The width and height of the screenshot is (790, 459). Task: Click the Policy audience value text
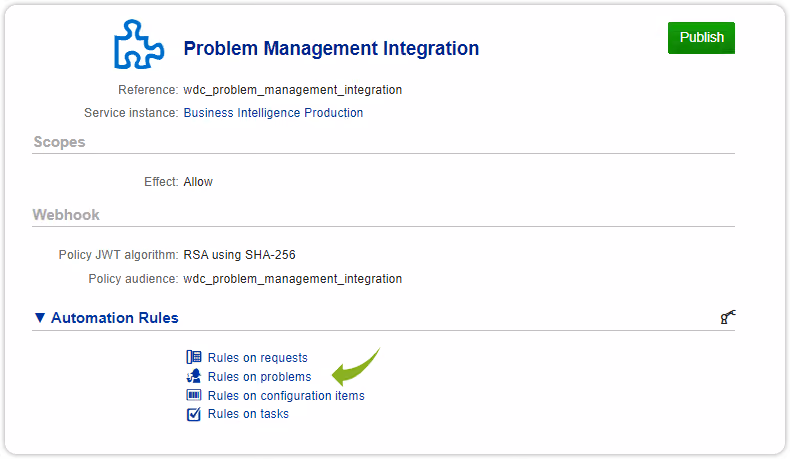tap(293, 279)
